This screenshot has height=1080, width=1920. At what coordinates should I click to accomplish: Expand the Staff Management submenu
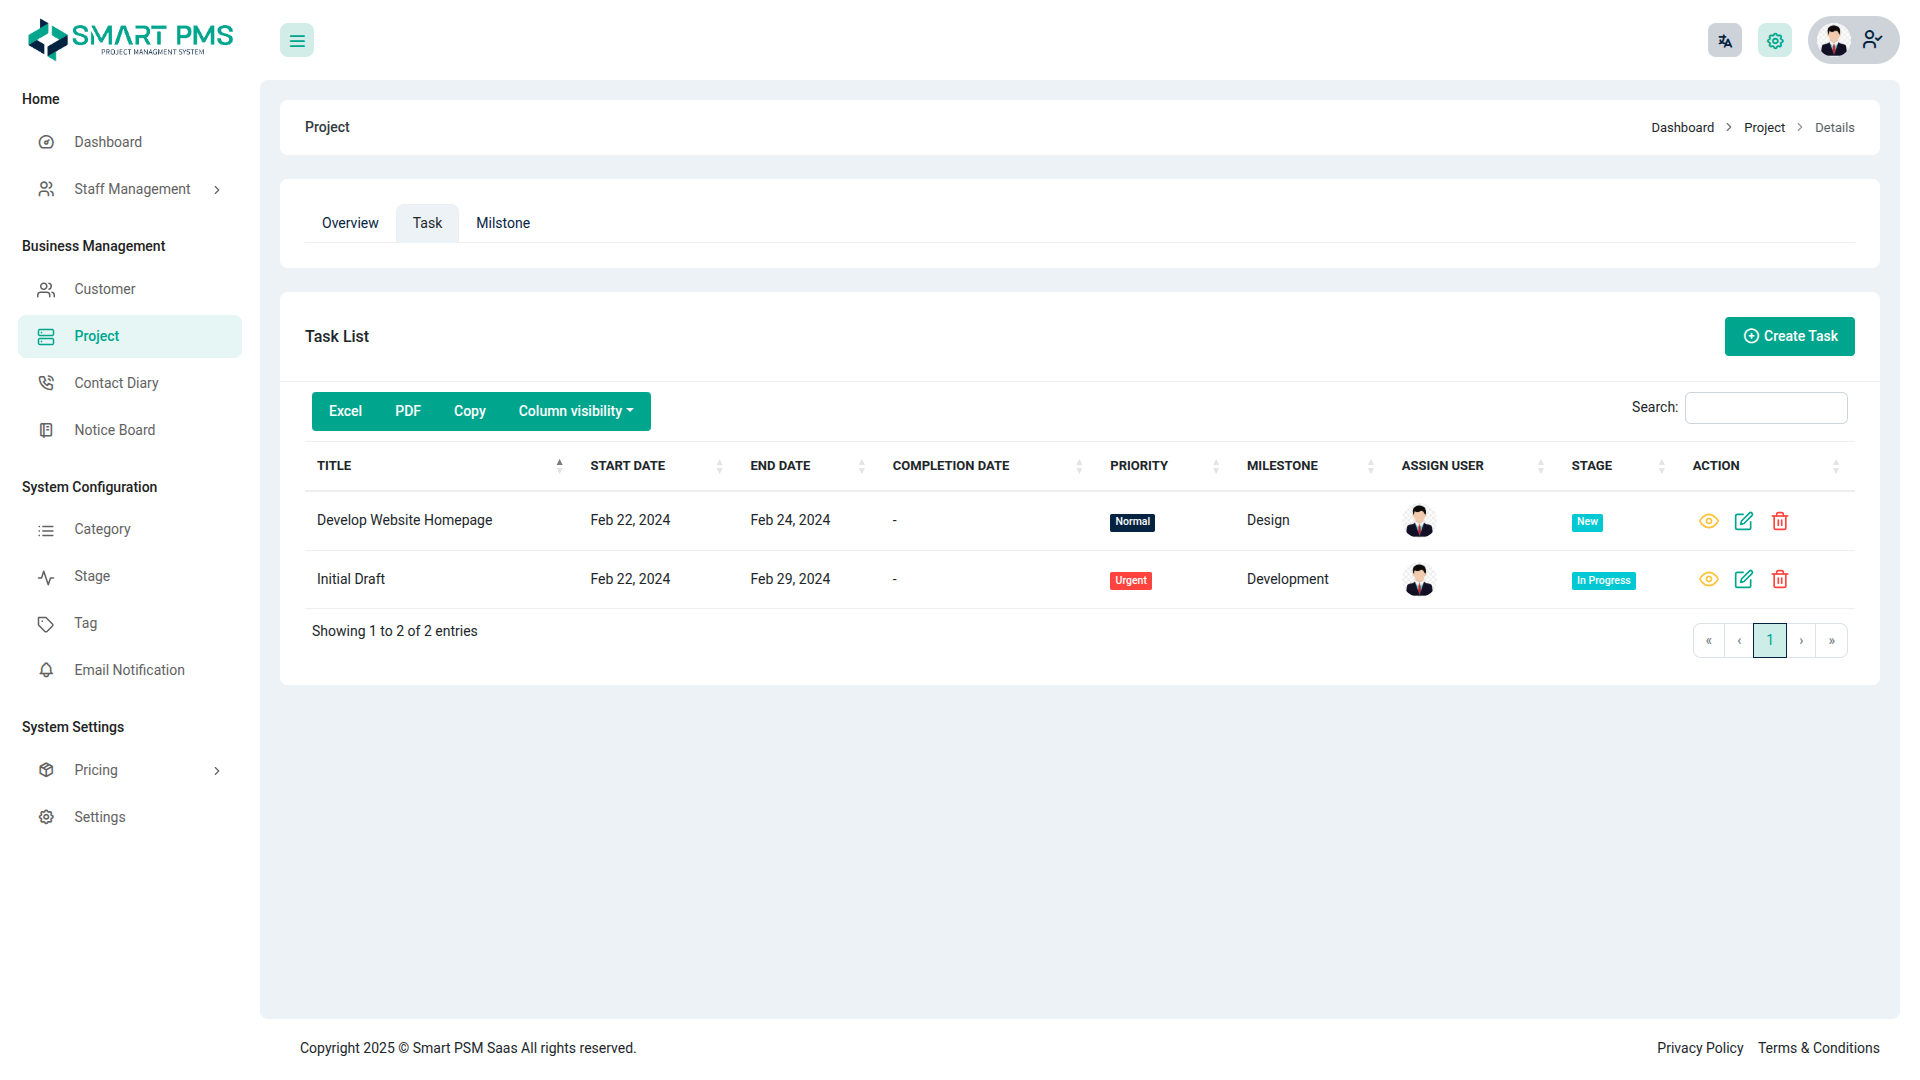tap(130, 189)
